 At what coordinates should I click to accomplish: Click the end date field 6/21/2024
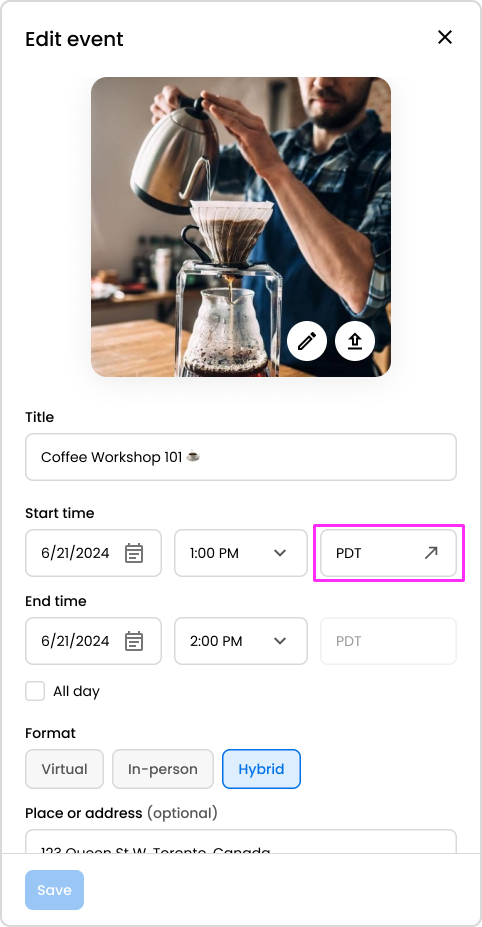coord(93,641)
